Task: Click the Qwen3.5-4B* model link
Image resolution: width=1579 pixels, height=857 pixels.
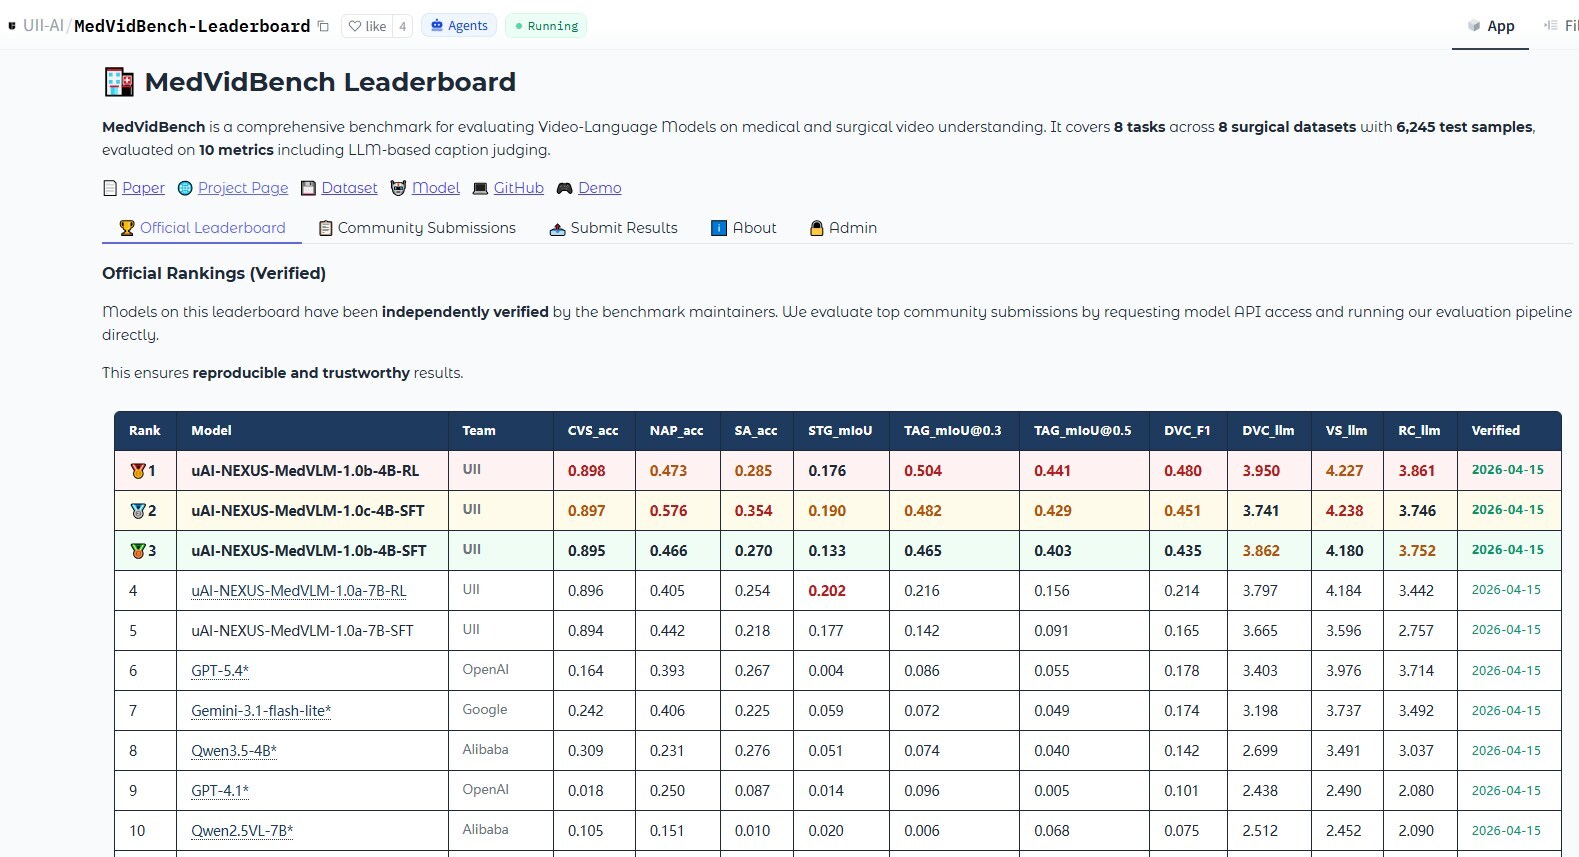Action: pos(234,751)
